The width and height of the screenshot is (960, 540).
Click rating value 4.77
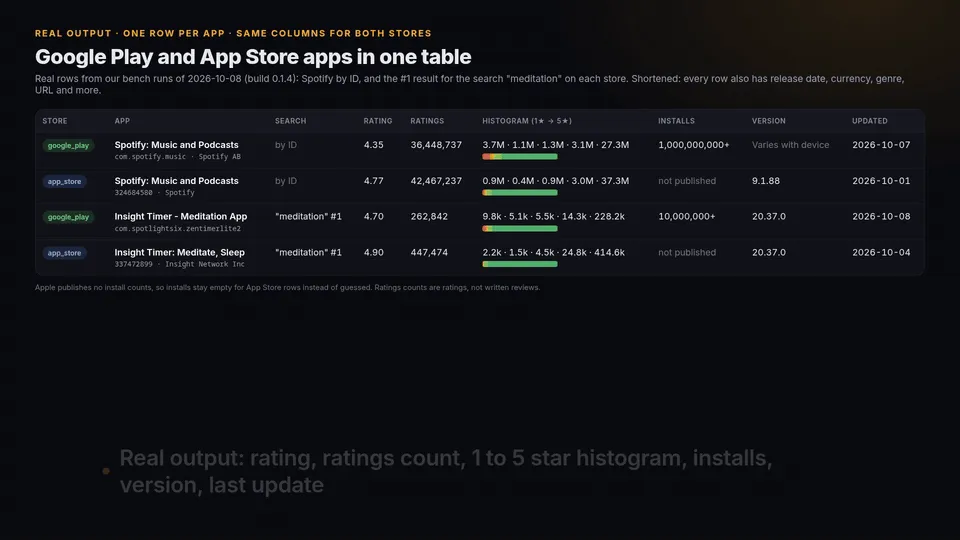(x=373, y=181)
